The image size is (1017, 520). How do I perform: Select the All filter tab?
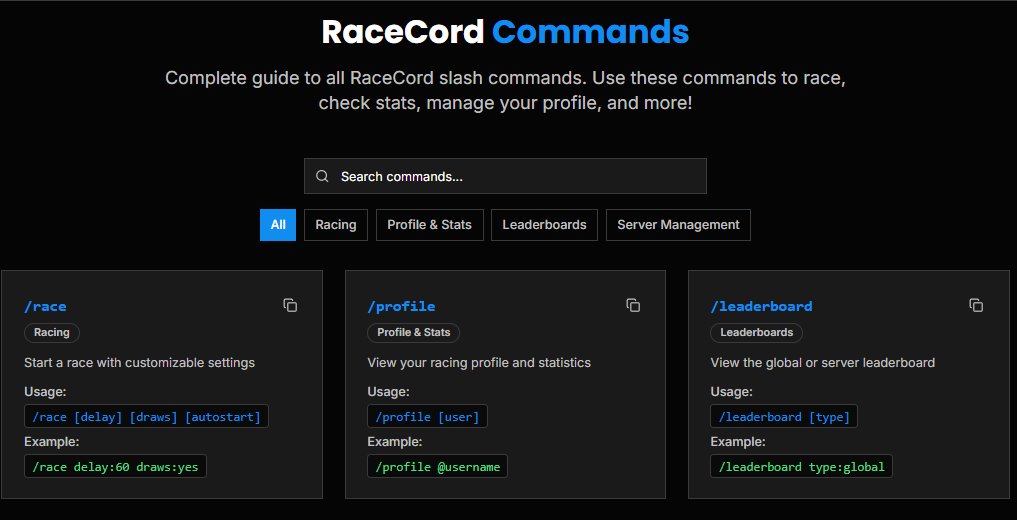pyautogui.click(x=278, y=225)
